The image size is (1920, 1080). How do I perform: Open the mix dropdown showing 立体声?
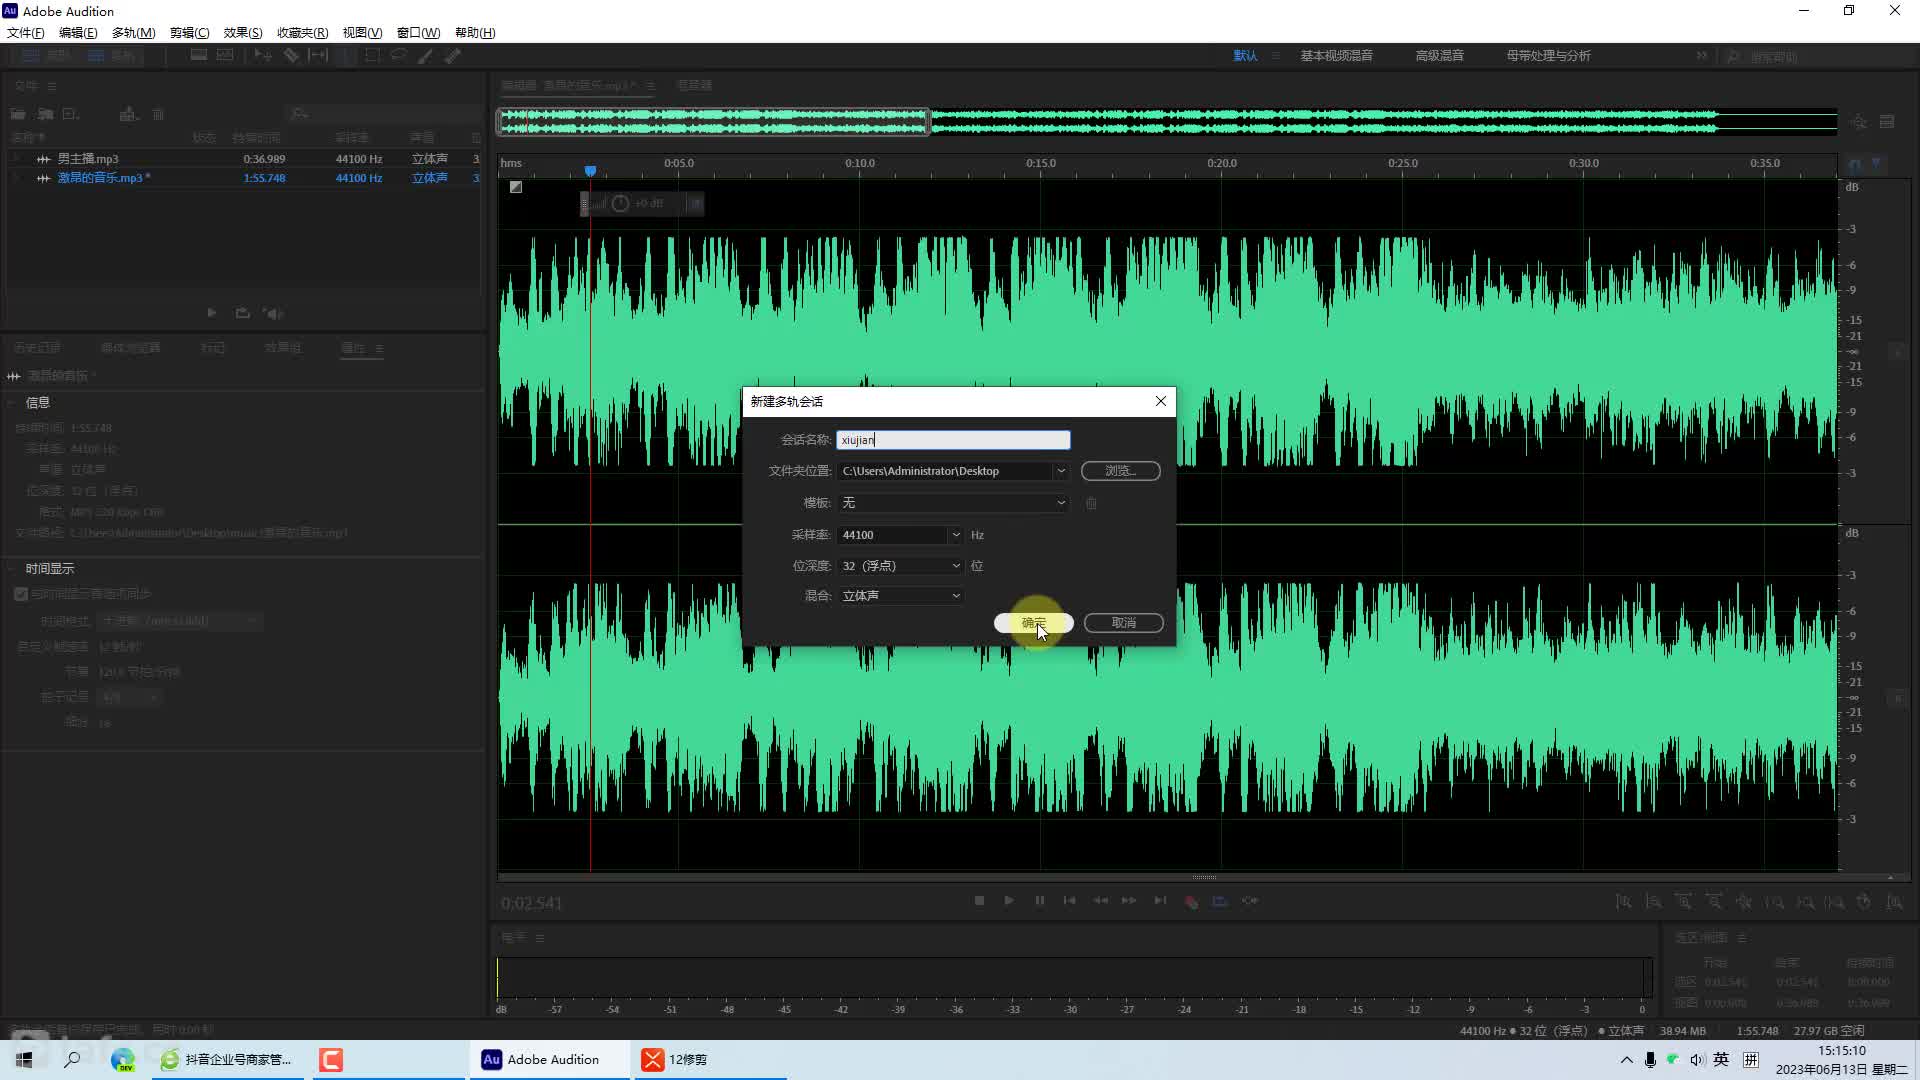click(900, 596)
